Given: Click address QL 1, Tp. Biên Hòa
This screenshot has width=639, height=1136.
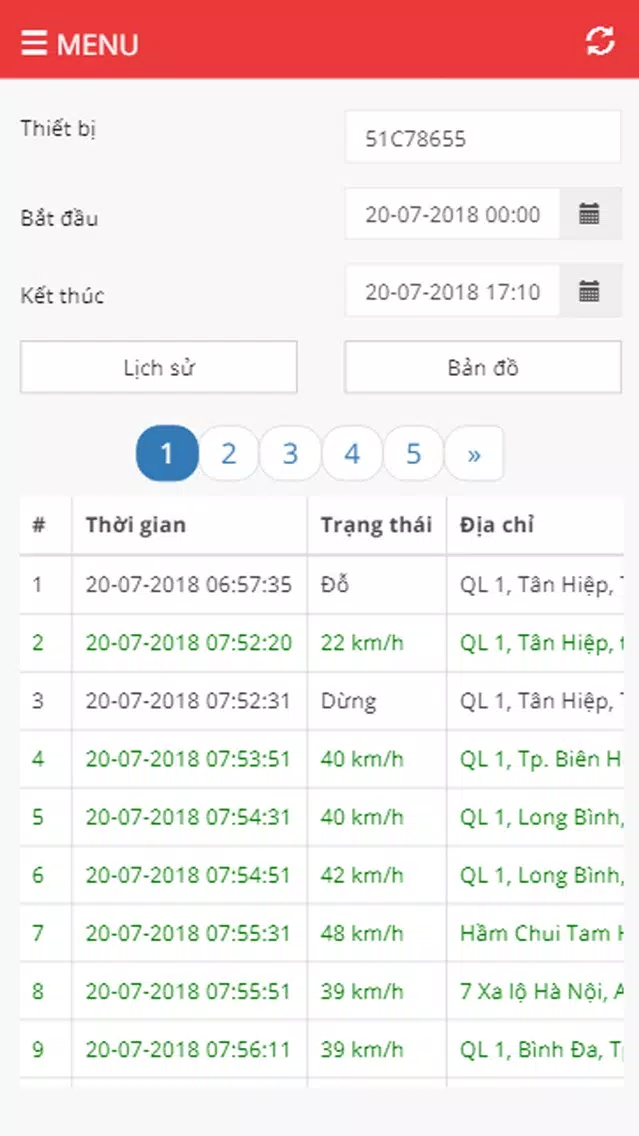Looking at the screenshot, I should 541,759.
